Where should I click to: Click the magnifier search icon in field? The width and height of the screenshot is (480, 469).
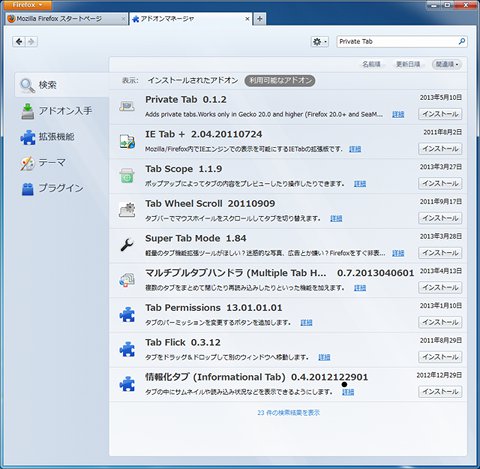pyautogui.click(x=462, y=42)
